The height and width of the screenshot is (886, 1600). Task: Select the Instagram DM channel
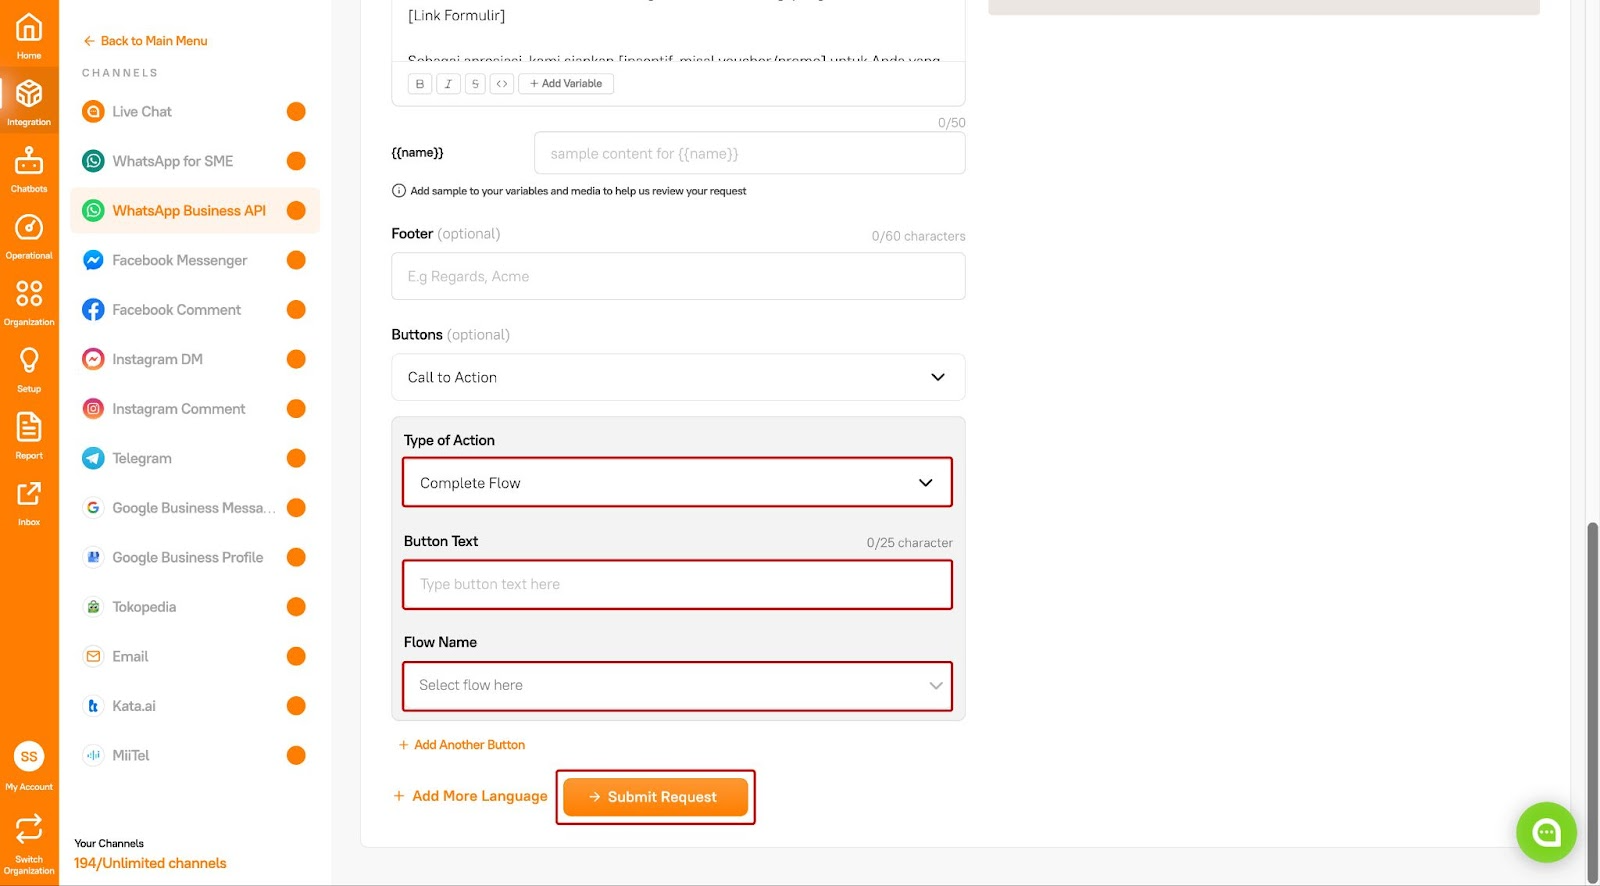195,359
